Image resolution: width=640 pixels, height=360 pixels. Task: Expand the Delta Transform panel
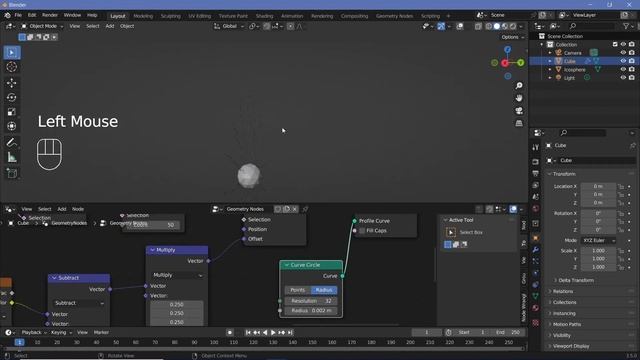tap(576, 280)
